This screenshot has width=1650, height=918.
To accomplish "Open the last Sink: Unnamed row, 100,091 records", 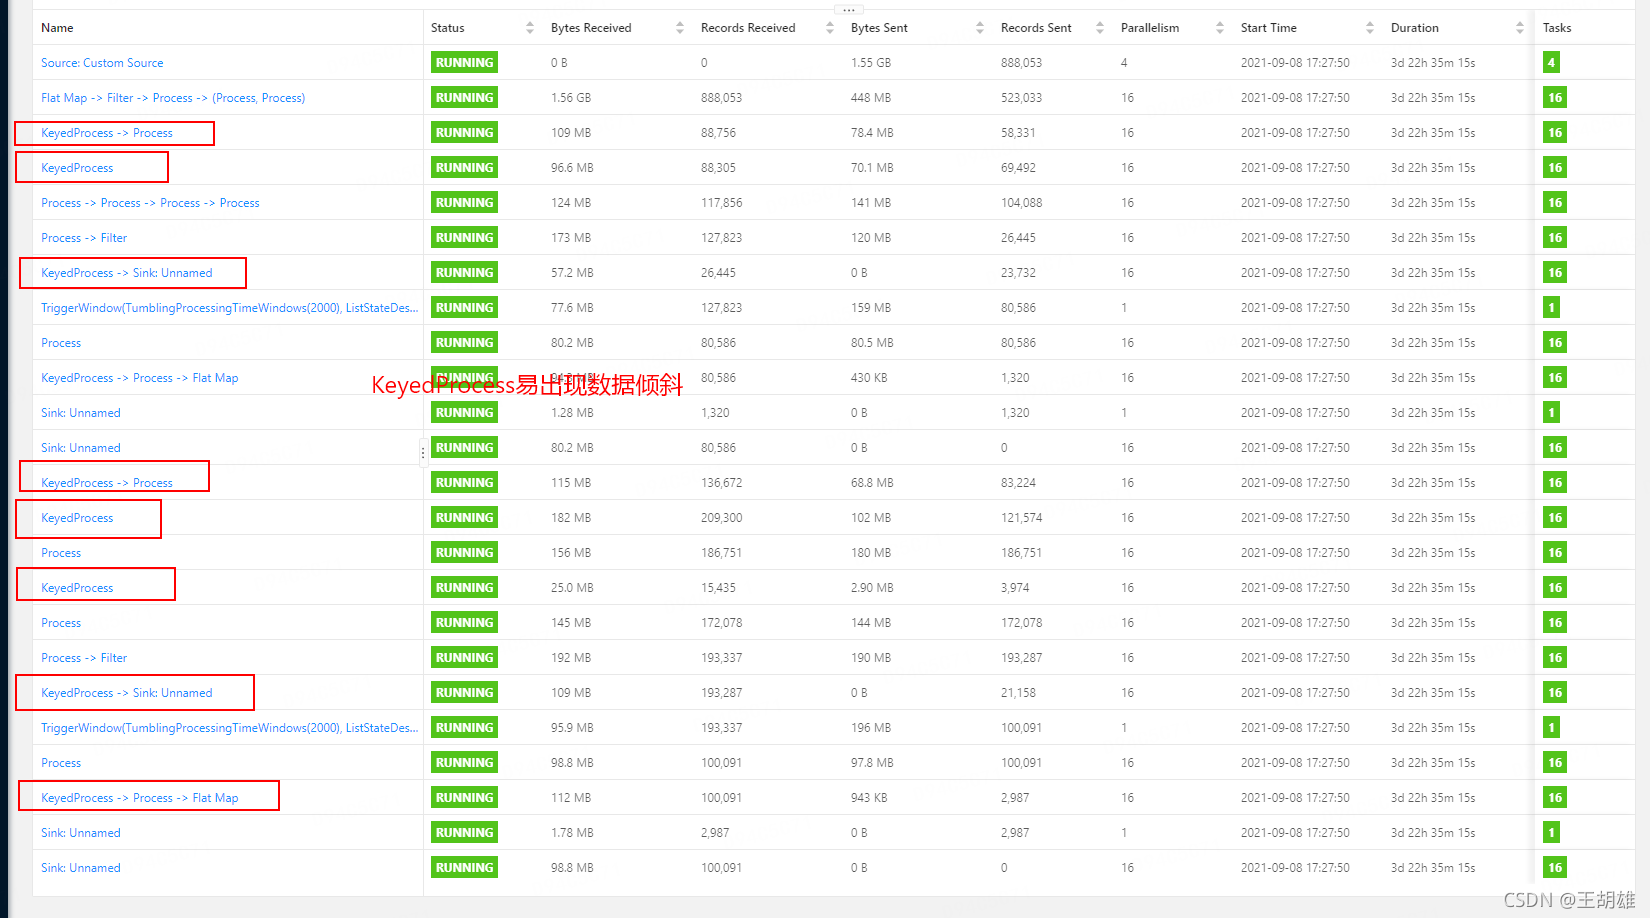I will pyautogui.click(x=81, y=868).
